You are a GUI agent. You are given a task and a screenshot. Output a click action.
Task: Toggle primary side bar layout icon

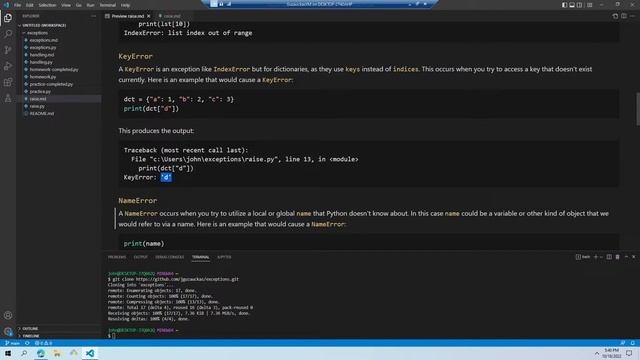[564, 5]
